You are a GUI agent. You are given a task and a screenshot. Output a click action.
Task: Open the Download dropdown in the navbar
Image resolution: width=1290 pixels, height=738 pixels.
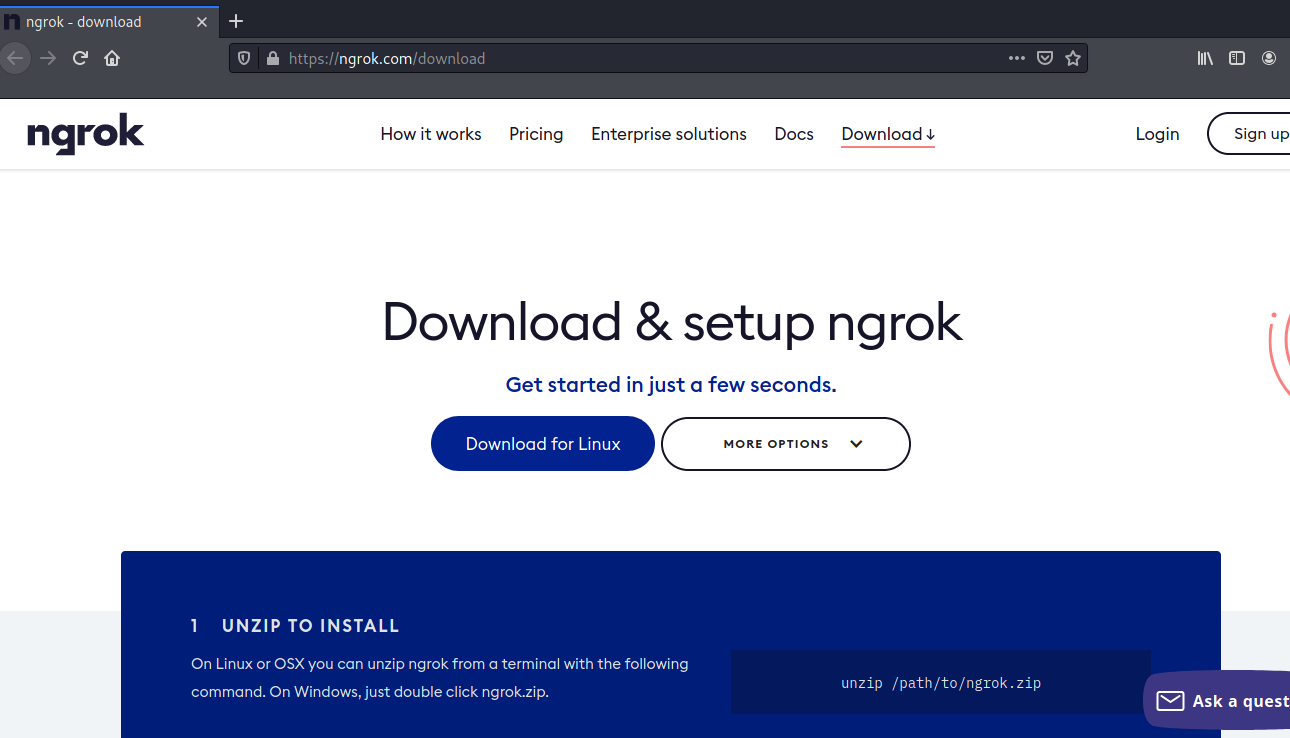(x=887, y=133)
